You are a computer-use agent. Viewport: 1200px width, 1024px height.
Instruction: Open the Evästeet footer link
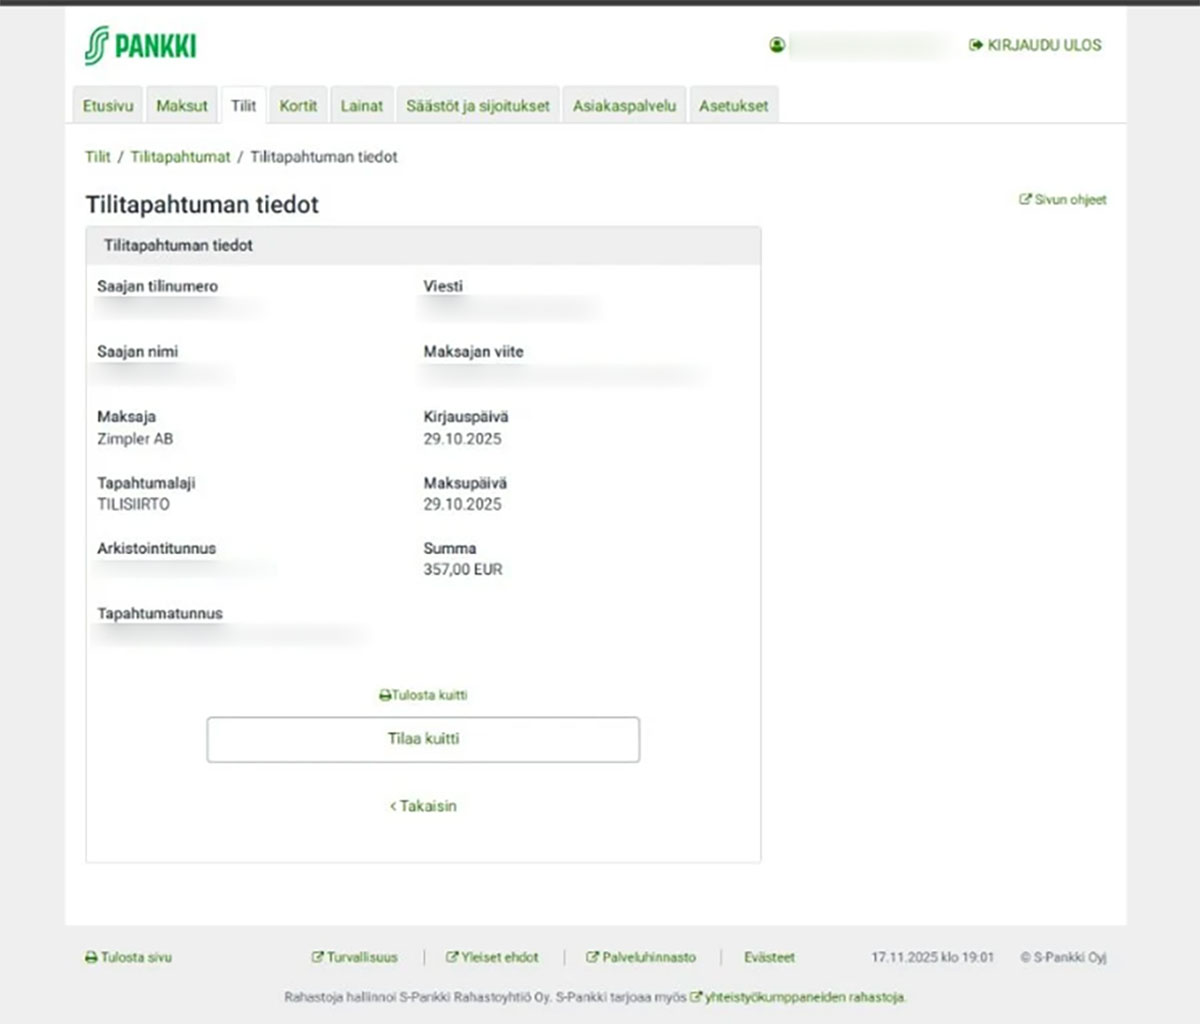coord(769,957)
